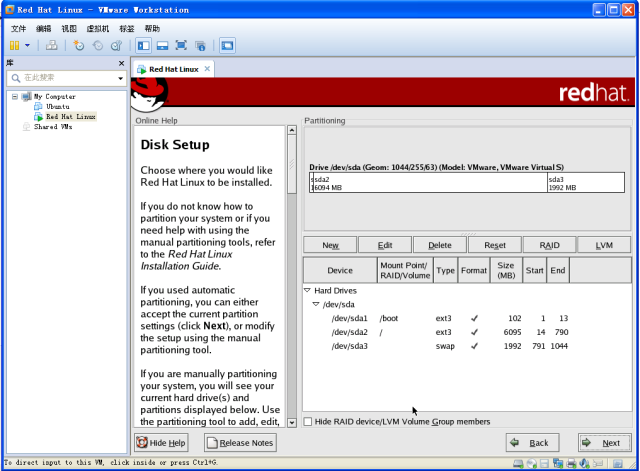Open the 编辑 menu
The height and width of the screenshot is (471, 640).
click(44, 29)
